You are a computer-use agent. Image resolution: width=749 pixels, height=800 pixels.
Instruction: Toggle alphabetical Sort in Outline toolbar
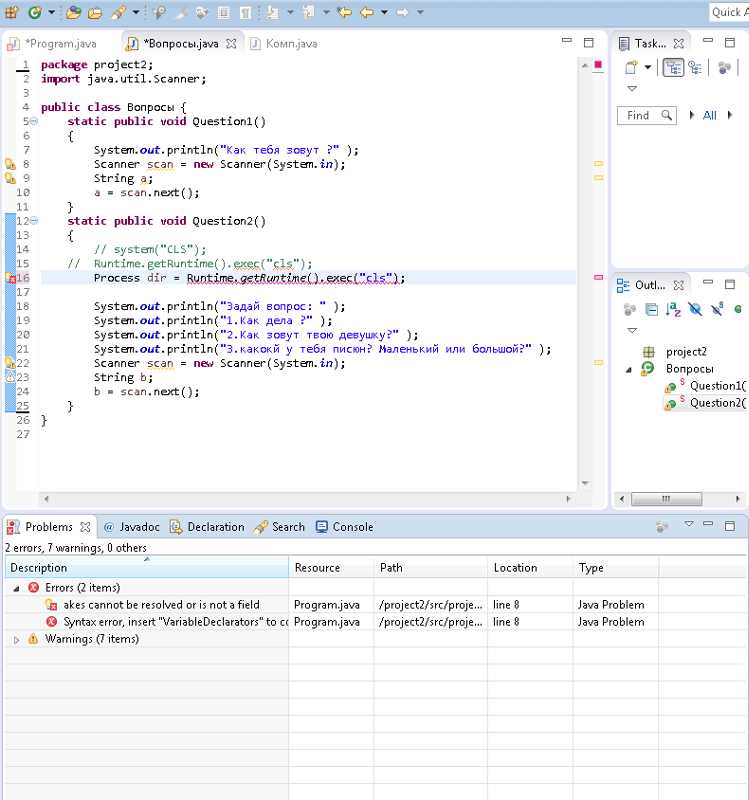(673, 310)
